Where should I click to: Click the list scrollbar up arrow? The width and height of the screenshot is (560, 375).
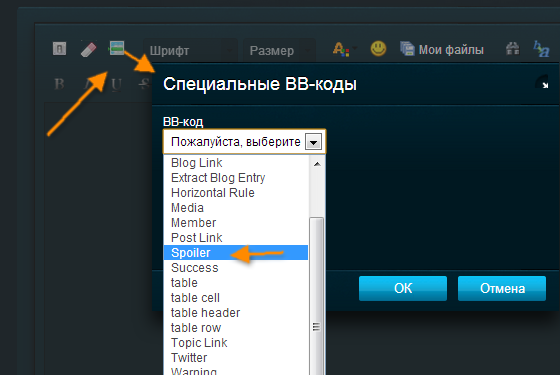317,164
